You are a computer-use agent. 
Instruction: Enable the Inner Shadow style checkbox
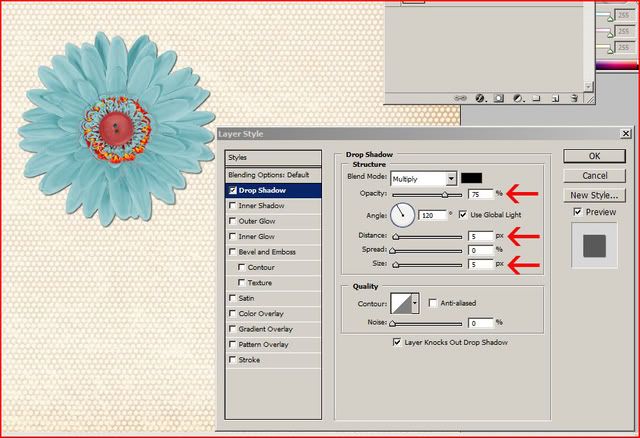tap(233, 206)
